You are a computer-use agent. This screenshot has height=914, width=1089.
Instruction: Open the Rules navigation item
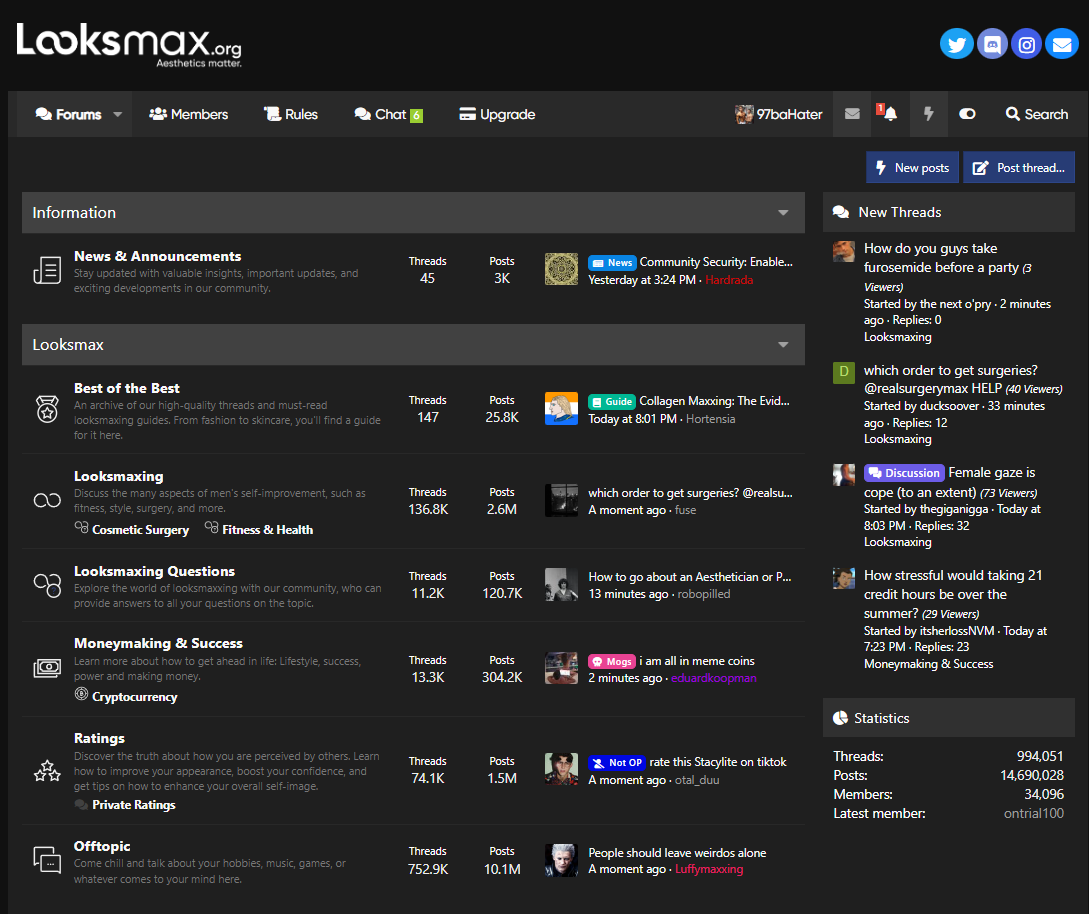pyautogui.click(x=291, y=114)
